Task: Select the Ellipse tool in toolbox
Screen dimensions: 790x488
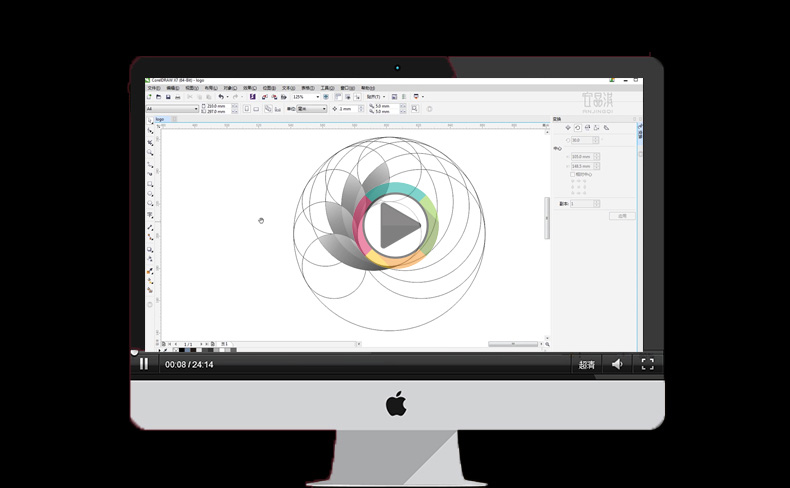Action: [150, 194]
